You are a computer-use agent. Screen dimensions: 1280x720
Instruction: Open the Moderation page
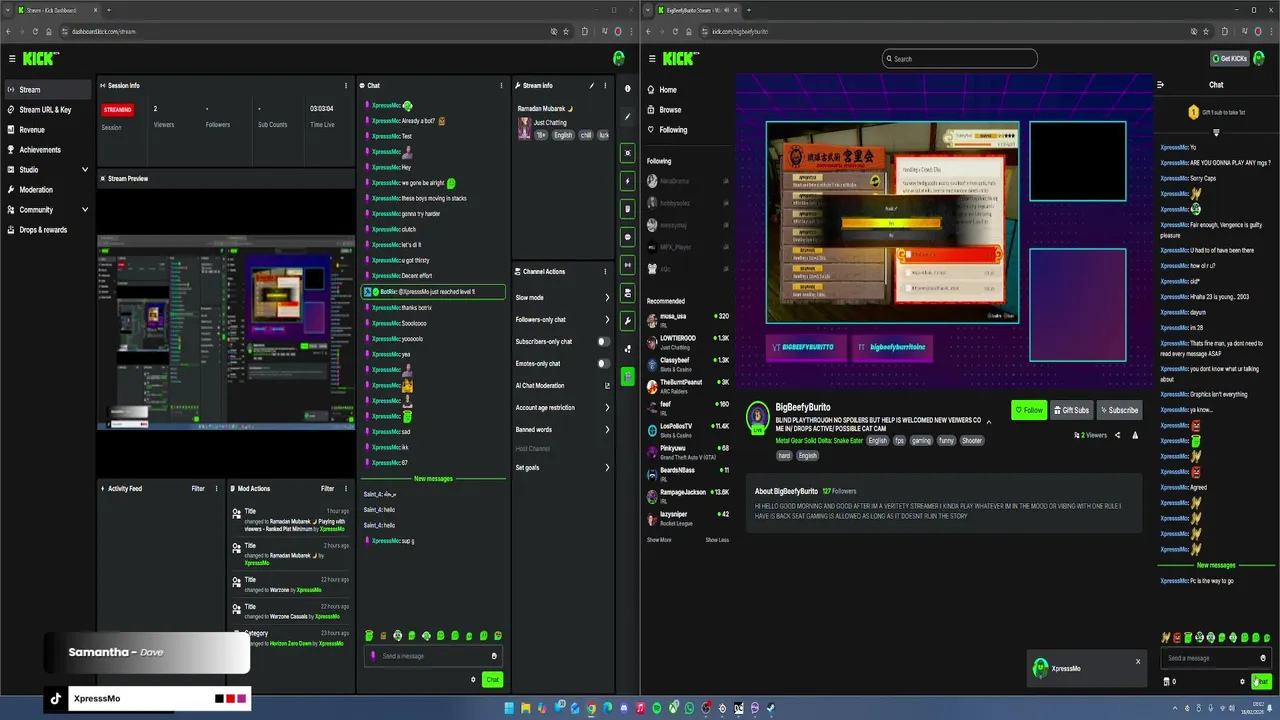pyautogui.click(x=36, y=190)
